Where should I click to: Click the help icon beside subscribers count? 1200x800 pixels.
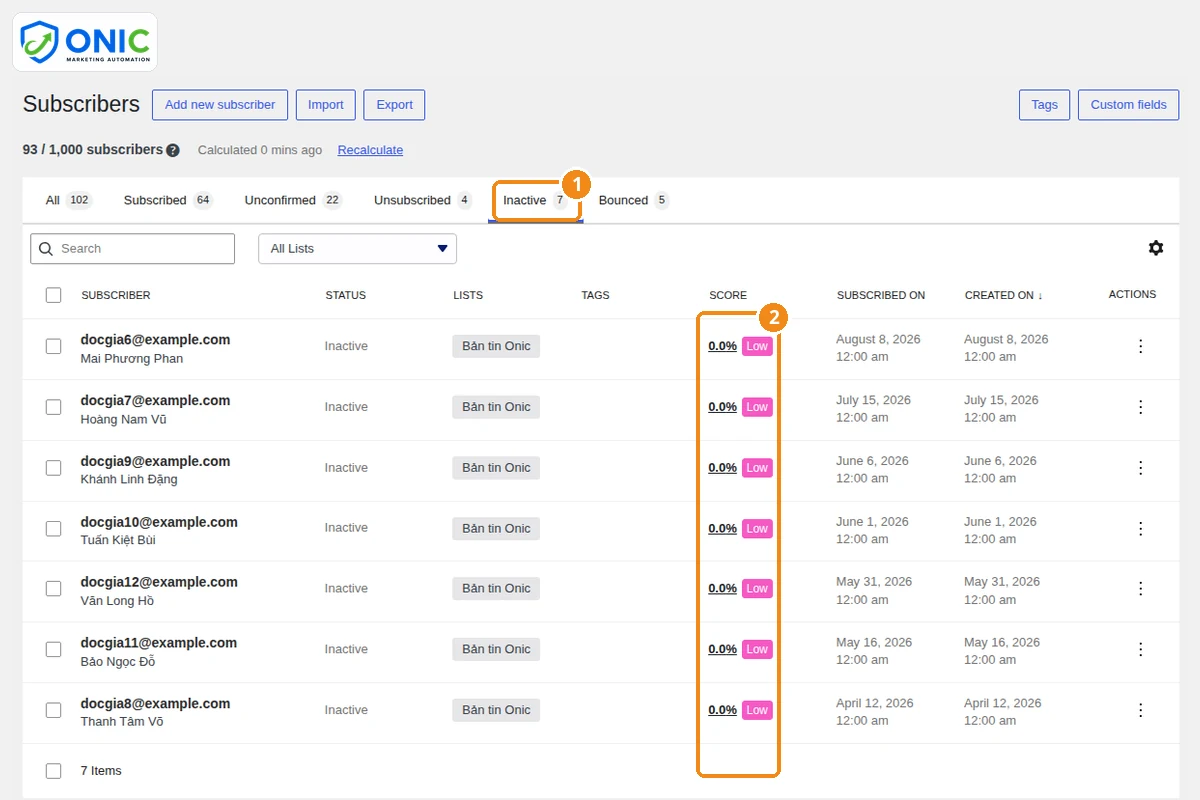(173, 150)
